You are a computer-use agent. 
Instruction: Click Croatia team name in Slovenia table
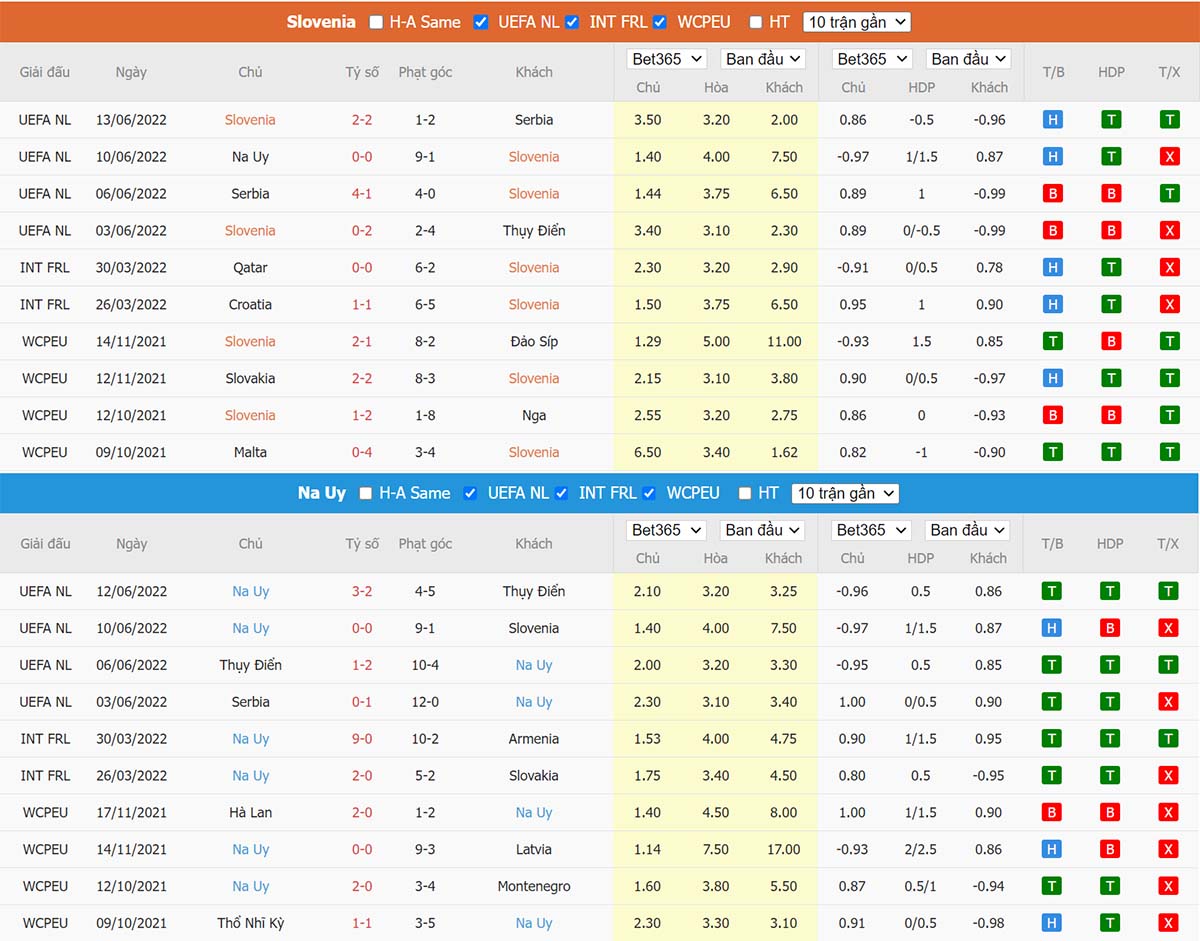250,305
